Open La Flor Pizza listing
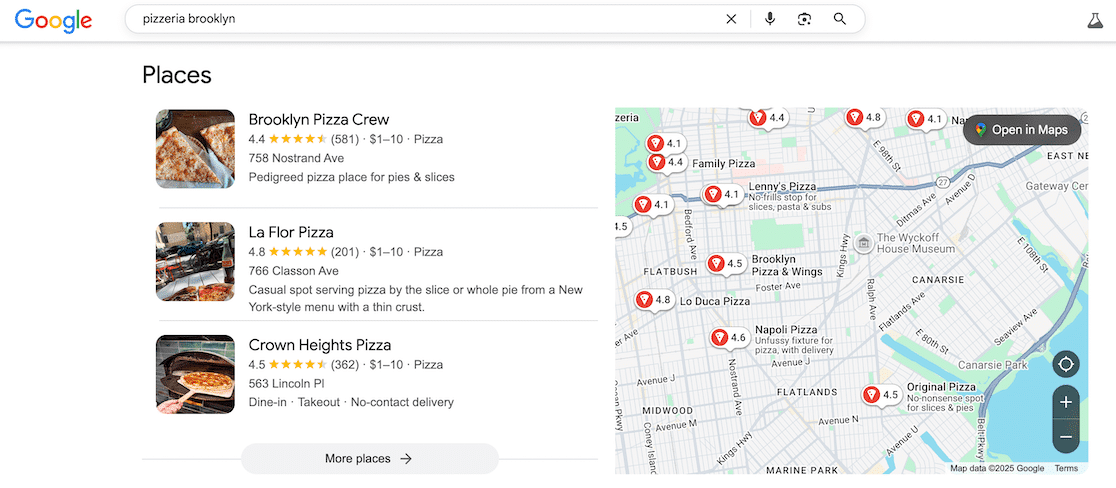The height and width of the screenshot is (488, 1116). coord(290,232)
